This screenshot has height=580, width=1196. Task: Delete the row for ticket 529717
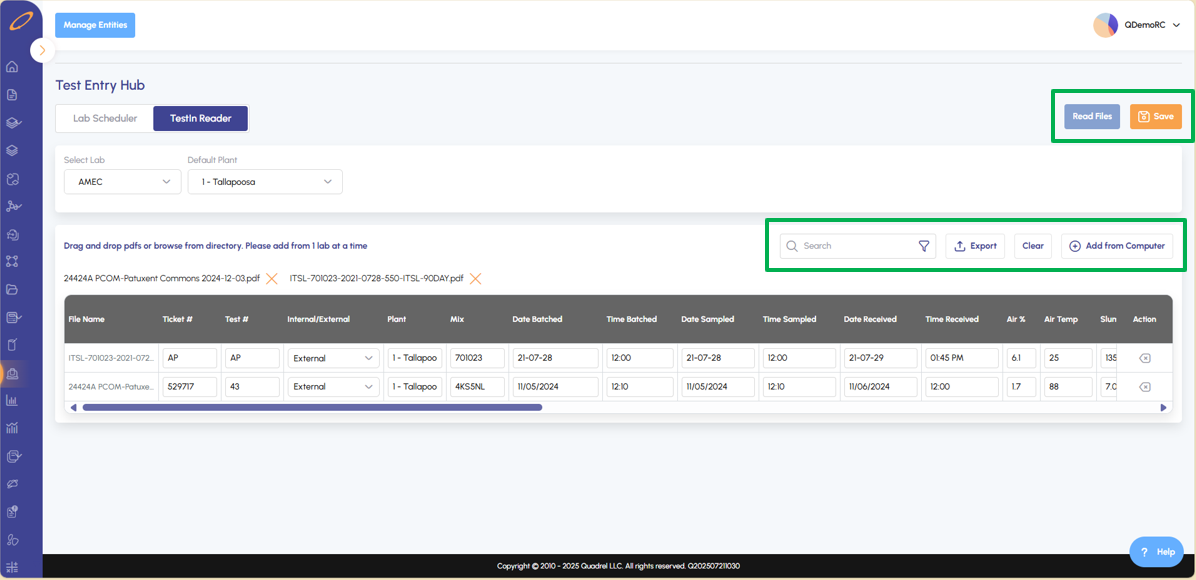pyautogui.click(x=1144, y=387)
